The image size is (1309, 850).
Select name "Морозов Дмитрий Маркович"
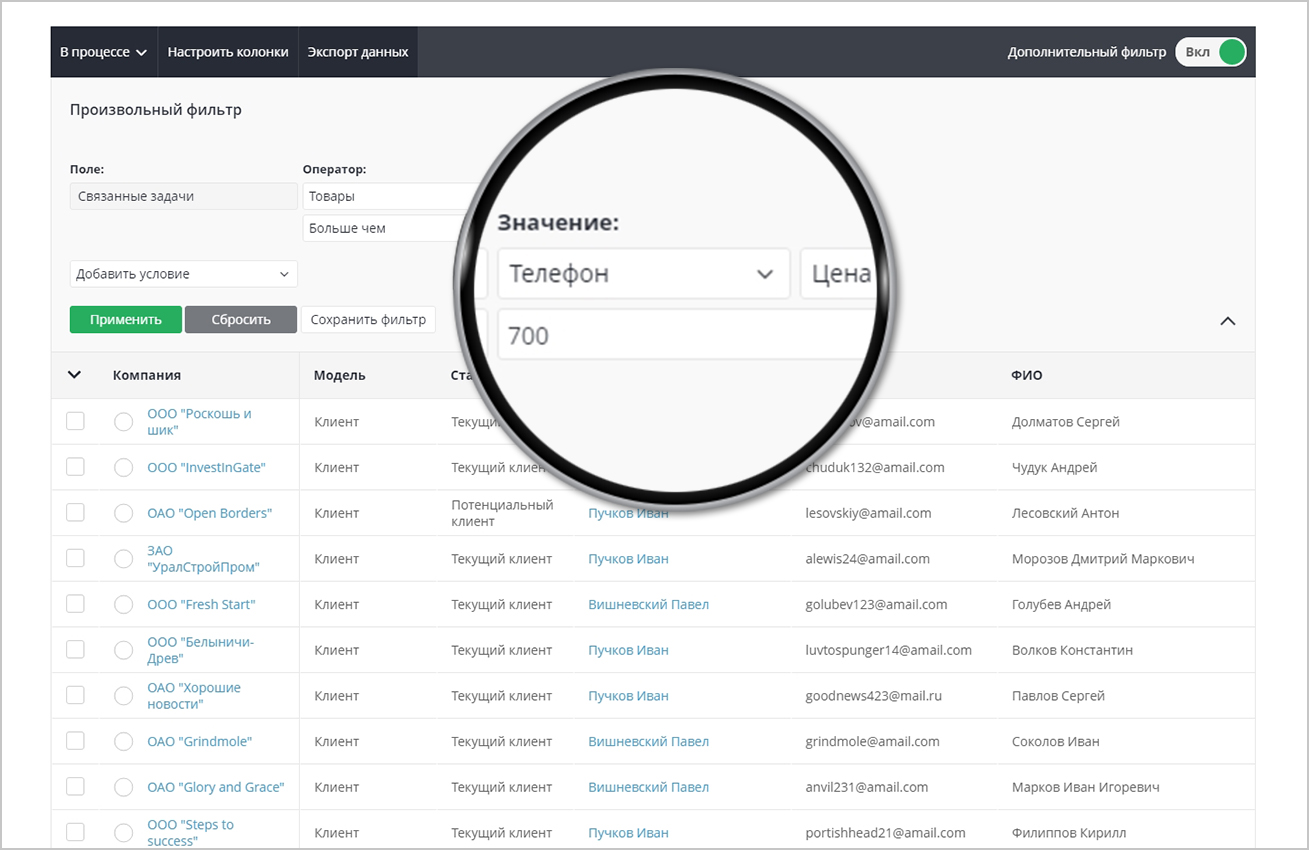click(x=1103, y=559)
